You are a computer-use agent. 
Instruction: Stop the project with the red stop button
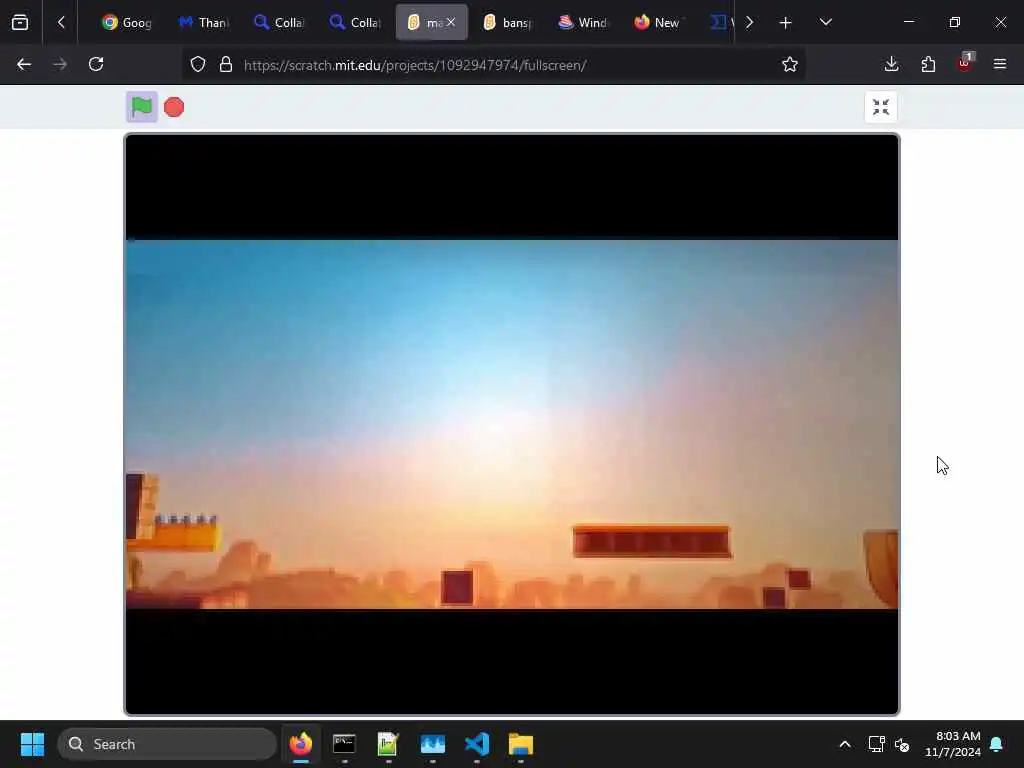174,107
